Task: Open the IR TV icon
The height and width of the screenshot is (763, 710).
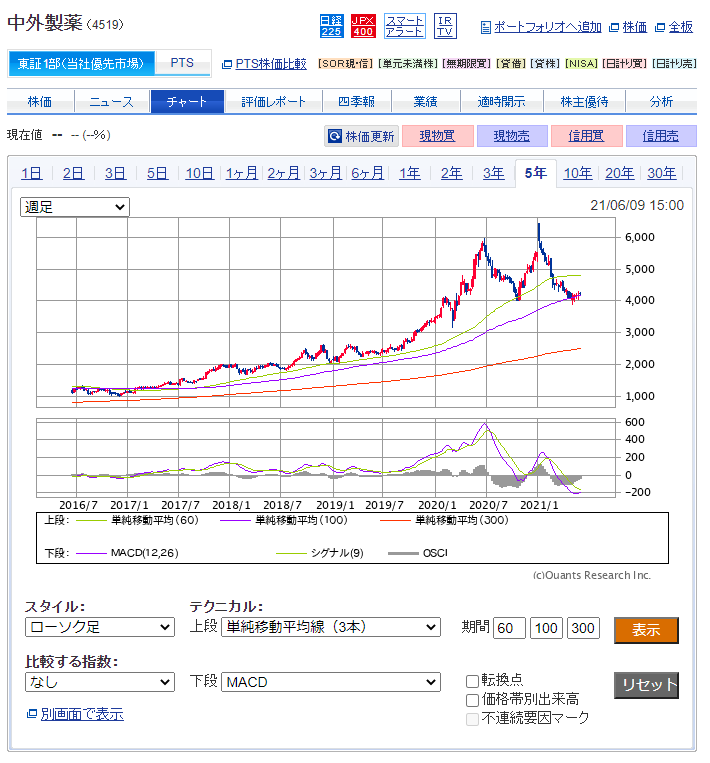Action: coord(445,26)
